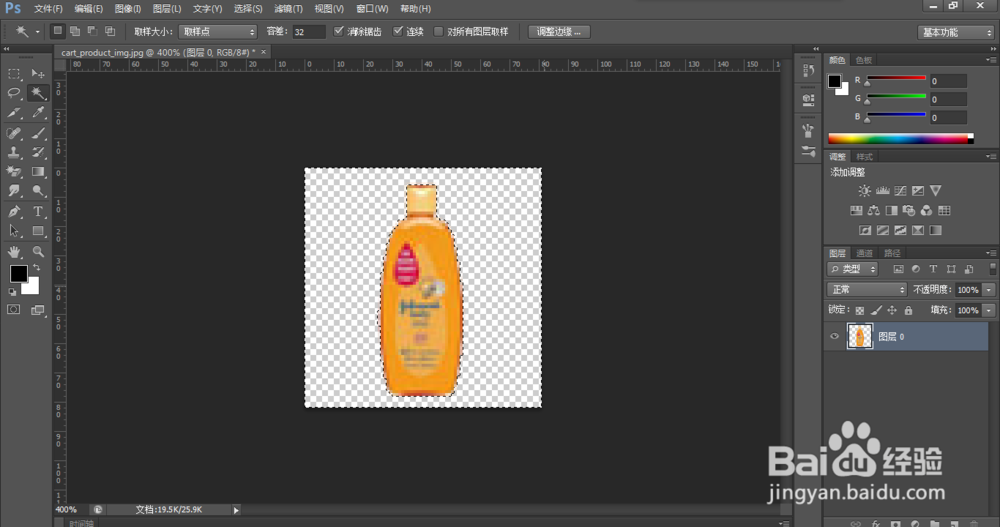Click the 调整边缘 Refine Edge button
1000x527 pixels.
click(x=559, y=32)
